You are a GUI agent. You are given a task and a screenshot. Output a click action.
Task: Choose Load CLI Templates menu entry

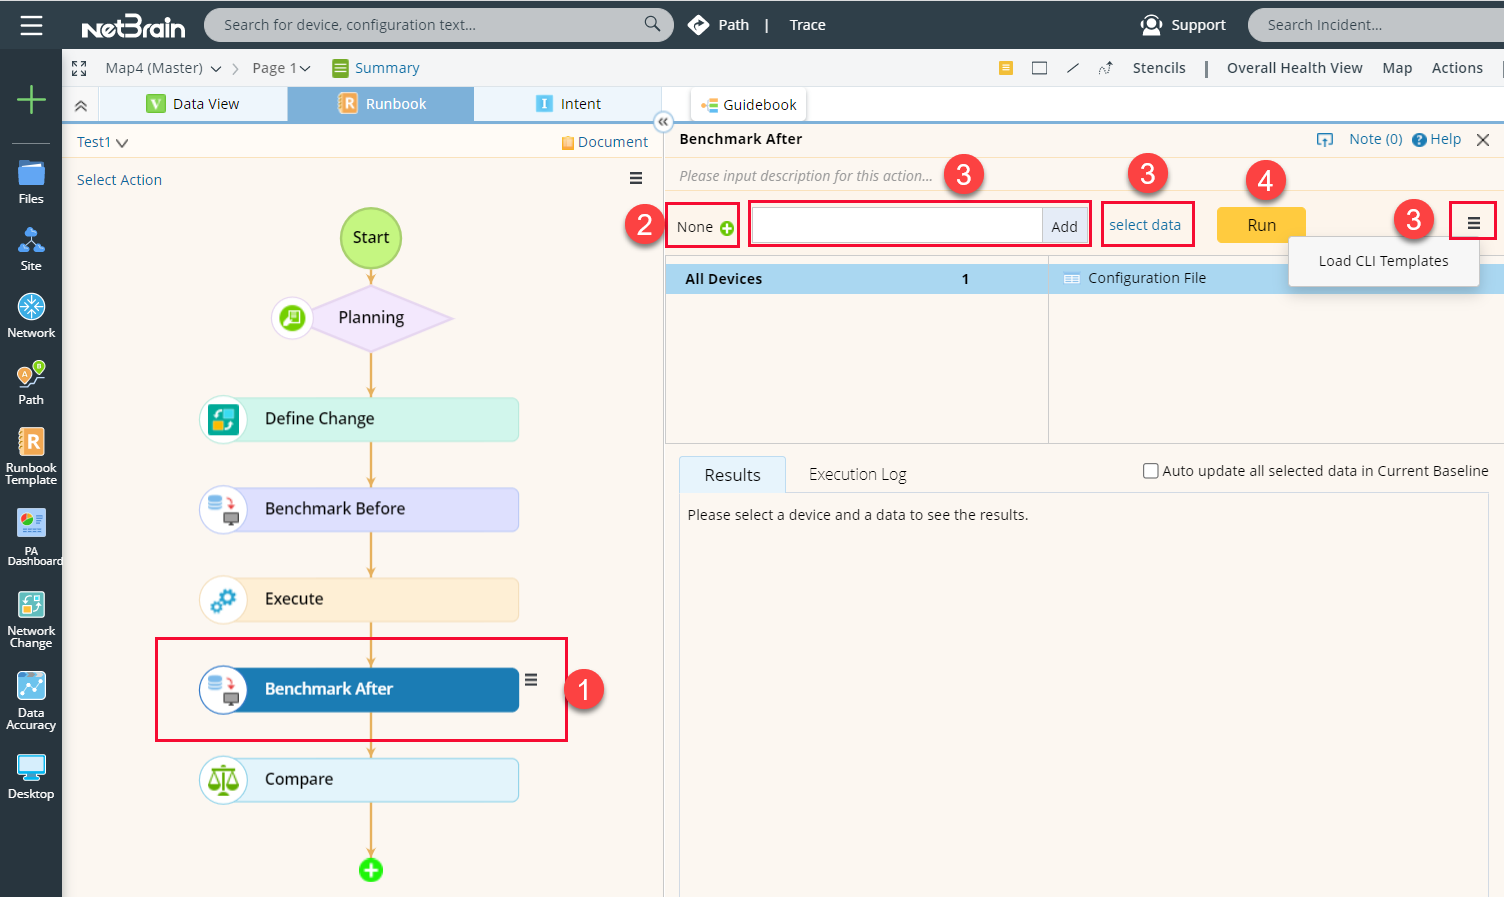tap(1383, 261)
